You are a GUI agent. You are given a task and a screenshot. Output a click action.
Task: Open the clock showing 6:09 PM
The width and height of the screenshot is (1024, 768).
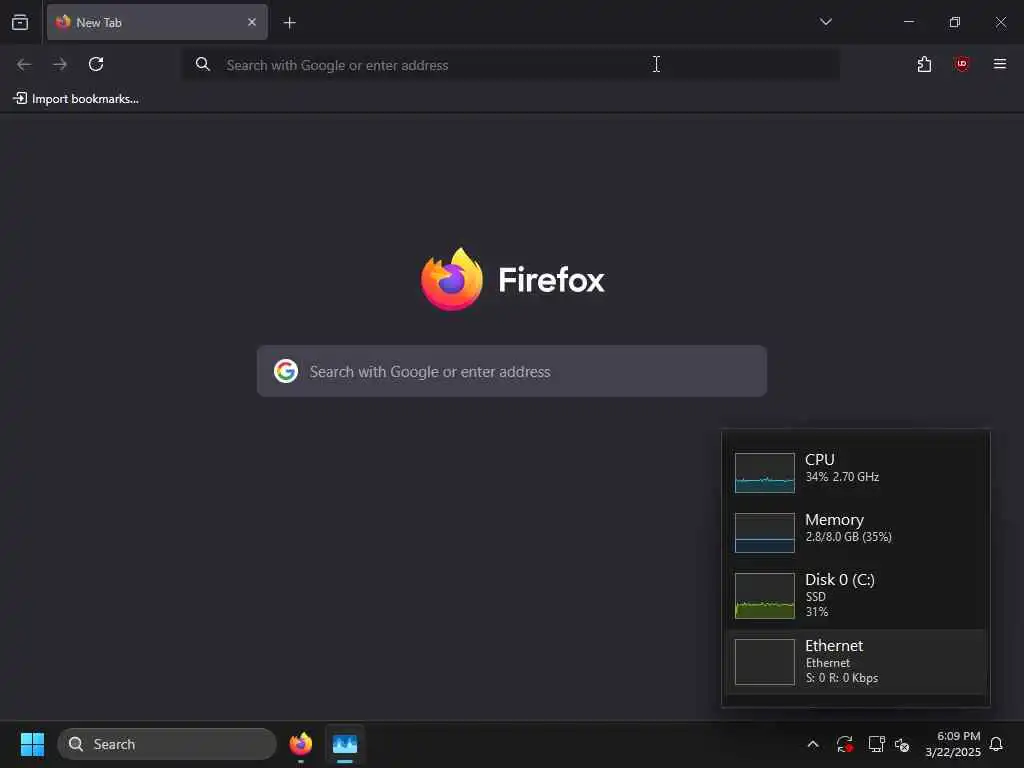952,744
